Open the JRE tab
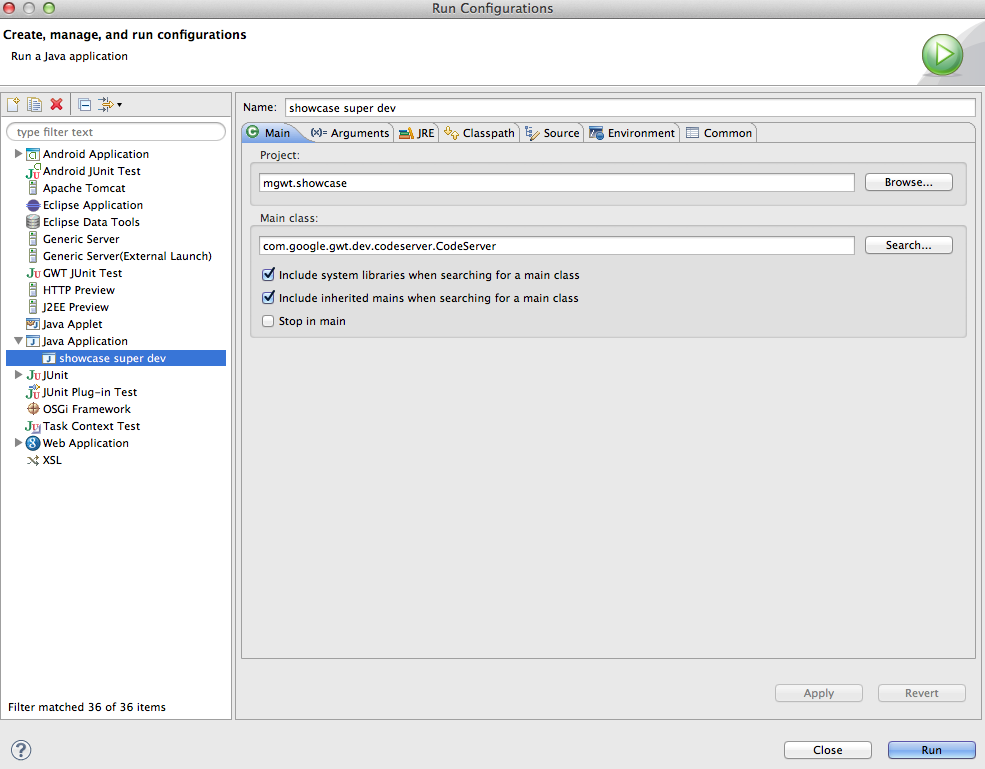Image resolution: width=985 pixels, height=769 pixels. click(x=416, y=133)
